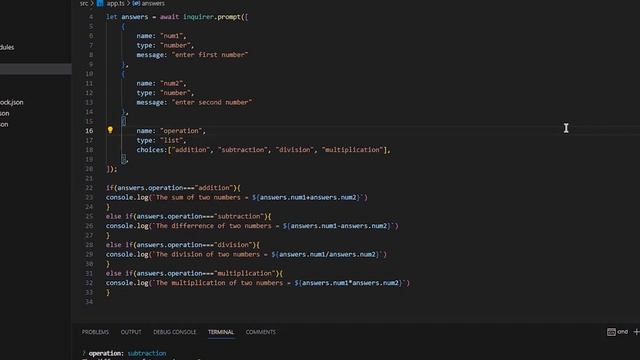Screen dimensions: 640x360
Task: Open the 'answers' breadcrumb symbol
Action: pos(153,3)
